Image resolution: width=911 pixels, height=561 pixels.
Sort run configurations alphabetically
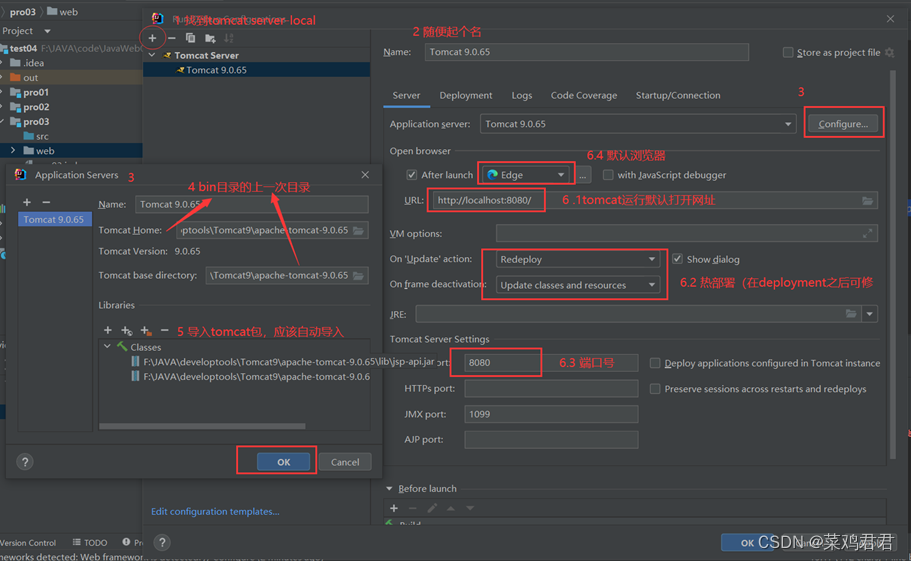tap(229, 38)
